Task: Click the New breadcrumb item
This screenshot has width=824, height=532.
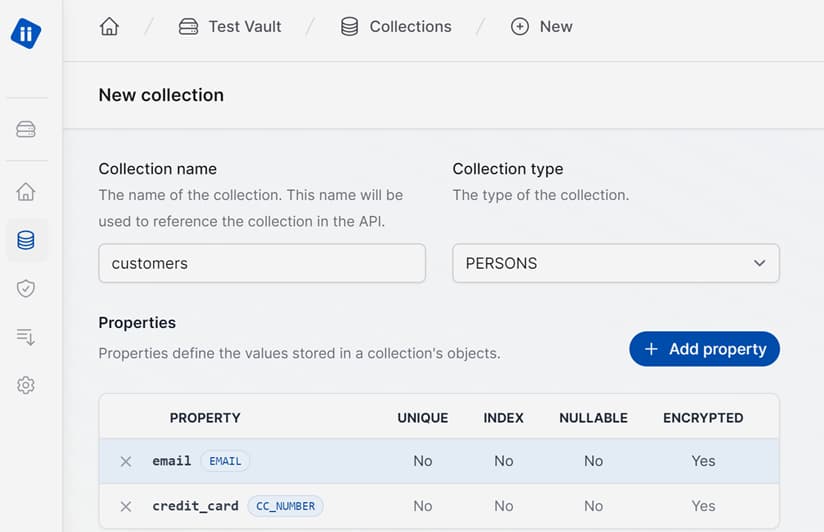Action: click(541, 27)
